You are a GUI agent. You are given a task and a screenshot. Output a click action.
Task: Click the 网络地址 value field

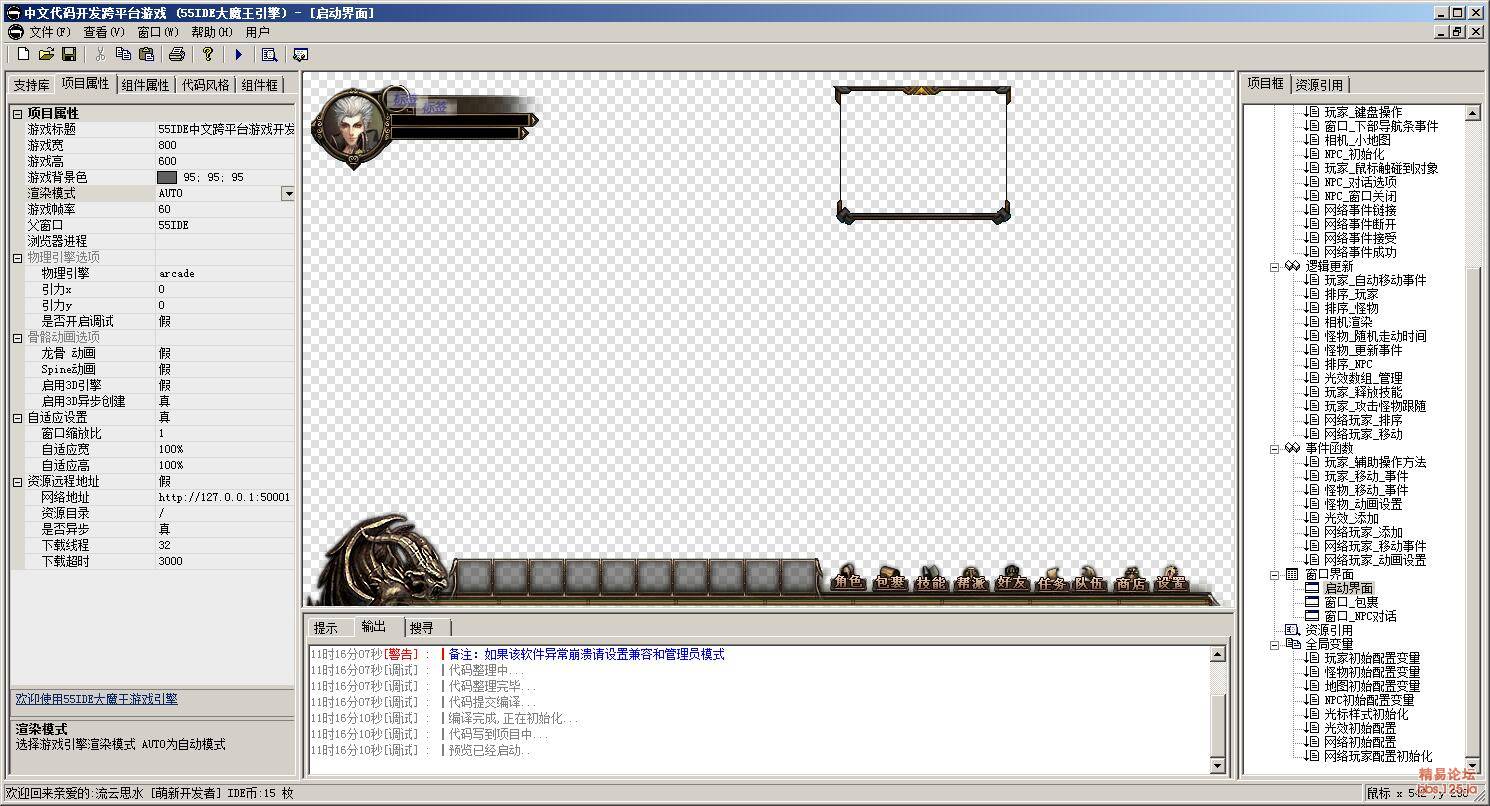click(x=225, y=497)
